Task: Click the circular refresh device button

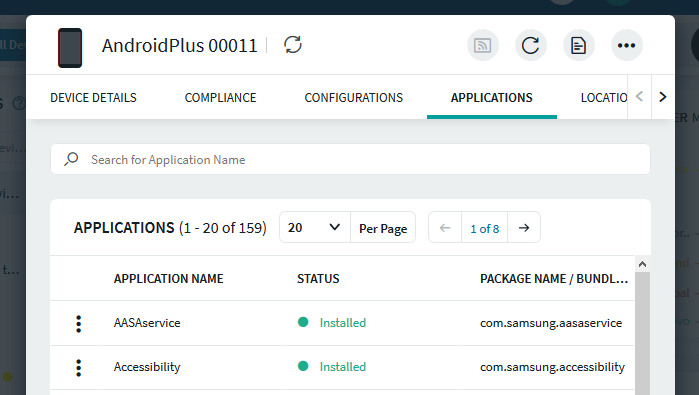Action: (530, 45)
